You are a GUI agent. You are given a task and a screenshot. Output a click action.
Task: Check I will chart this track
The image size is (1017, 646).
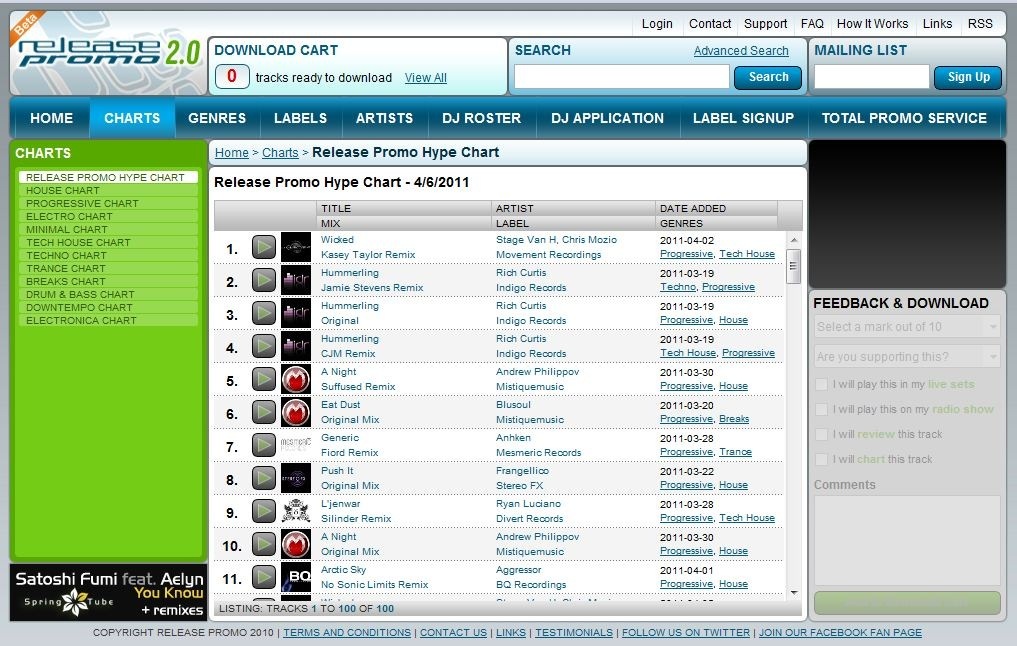coord(821,459)
